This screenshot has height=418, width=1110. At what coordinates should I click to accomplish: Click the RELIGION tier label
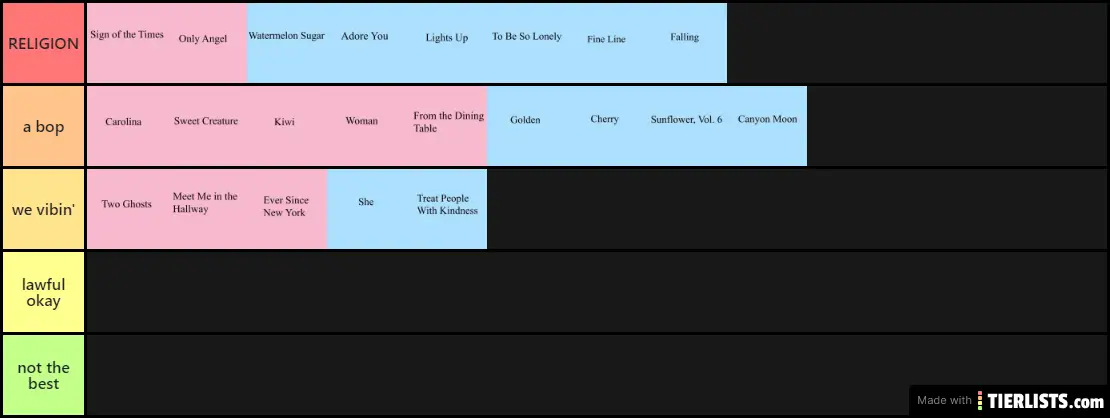[43, 43]
